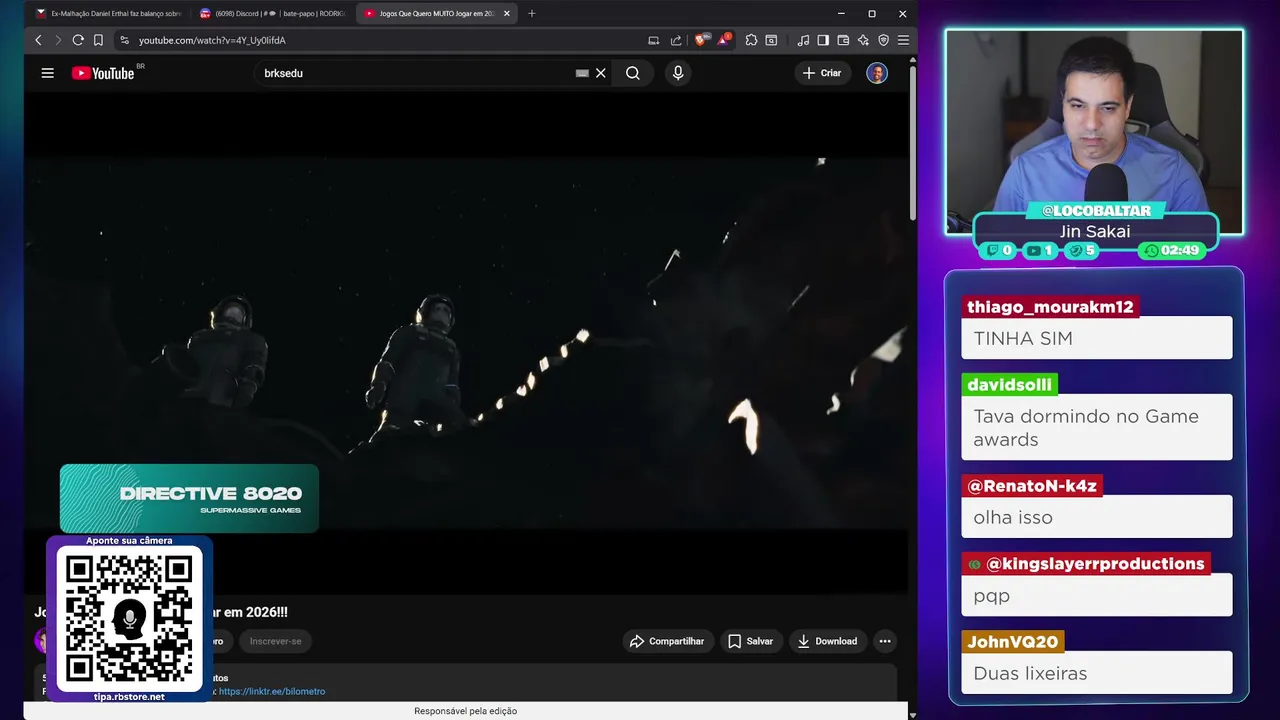Go to the YouTube home logo
Screen dimensions: 1280x720
(x=103, y=73)
